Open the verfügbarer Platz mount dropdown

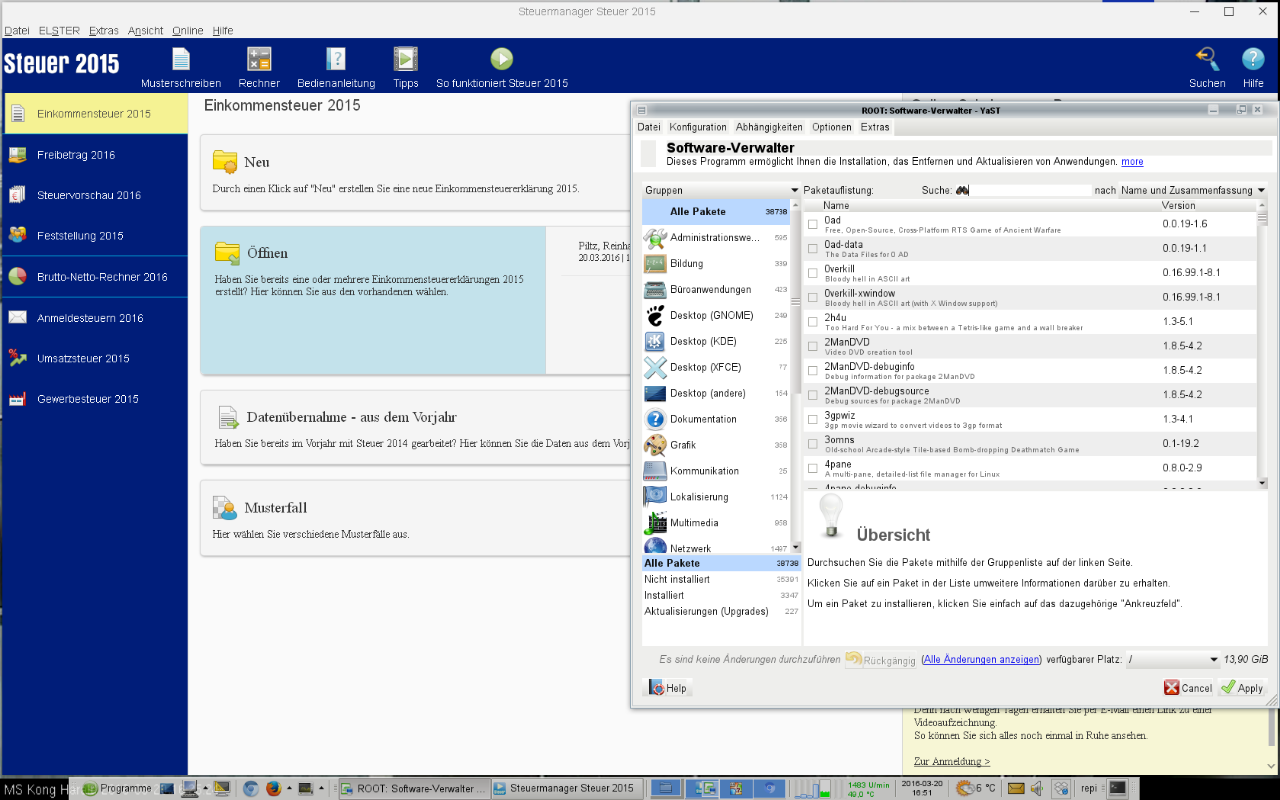[x=1173, y=660]
